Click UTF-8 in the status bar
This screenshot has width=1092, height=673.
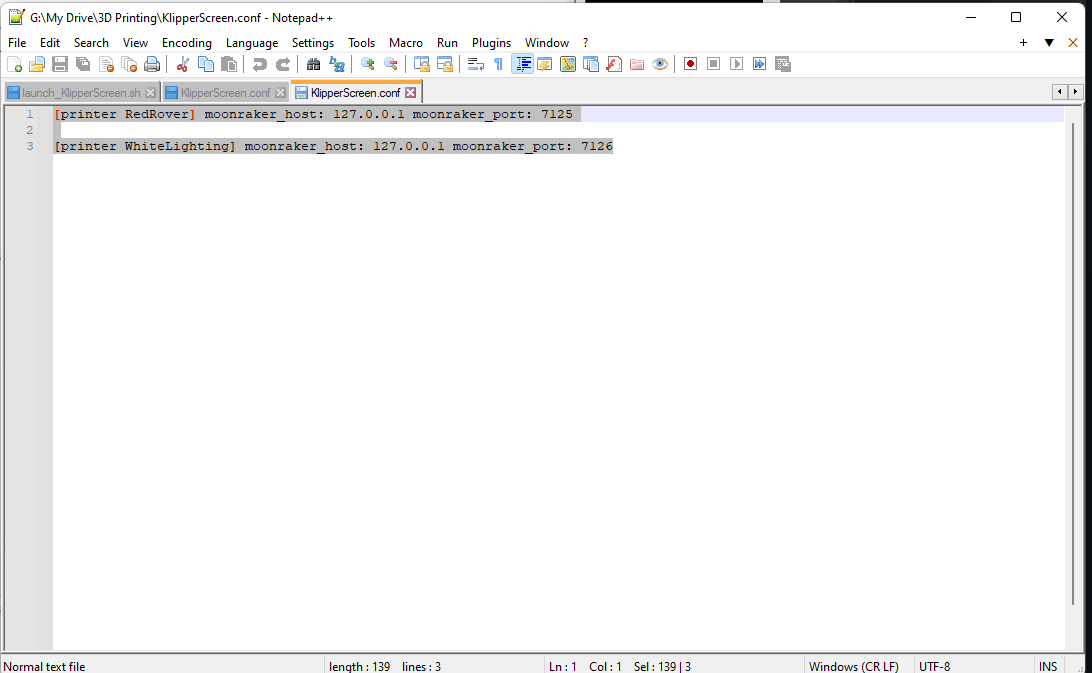click(x=934, y=666)
